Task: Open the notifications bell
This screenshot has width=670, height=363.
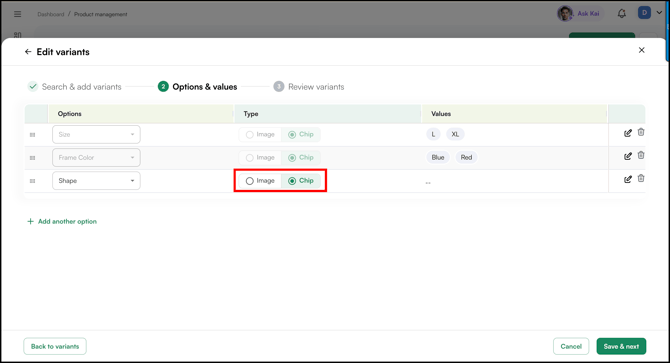Action: click(622, 14)
